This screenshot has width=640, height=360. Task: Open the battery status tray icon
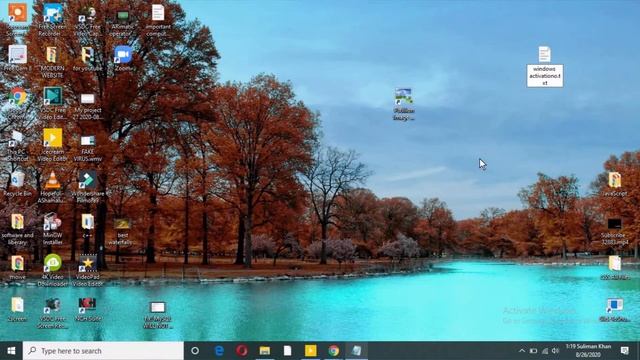coord(533,351)
